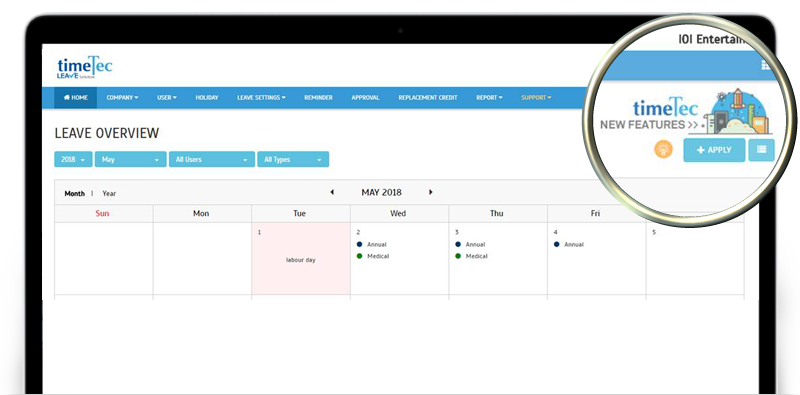Open the Approval menu item
800x395 pixels.
[x=365, y=97]
